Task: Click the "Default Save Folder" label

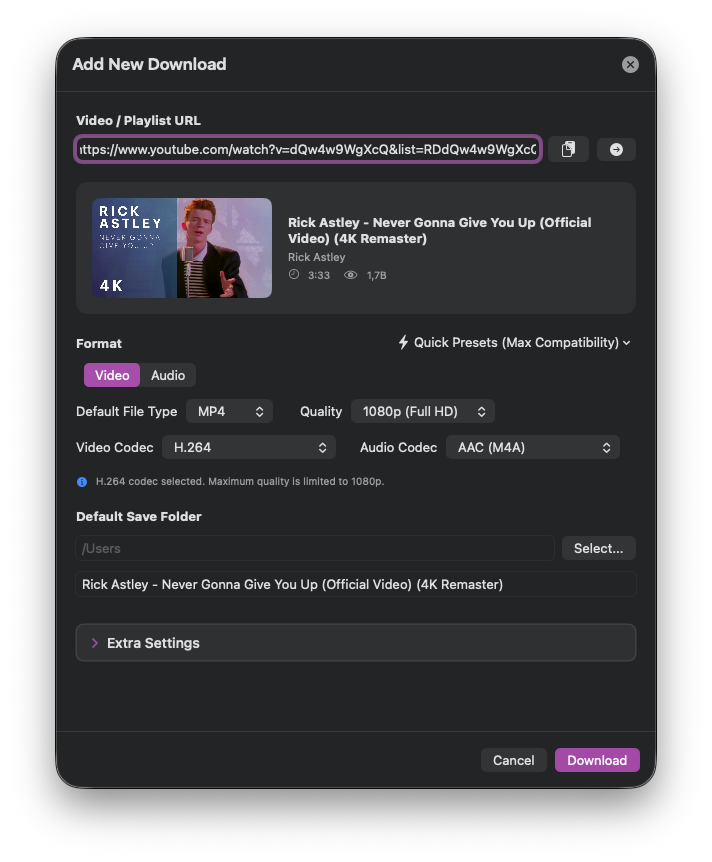Action: [139, 516]
